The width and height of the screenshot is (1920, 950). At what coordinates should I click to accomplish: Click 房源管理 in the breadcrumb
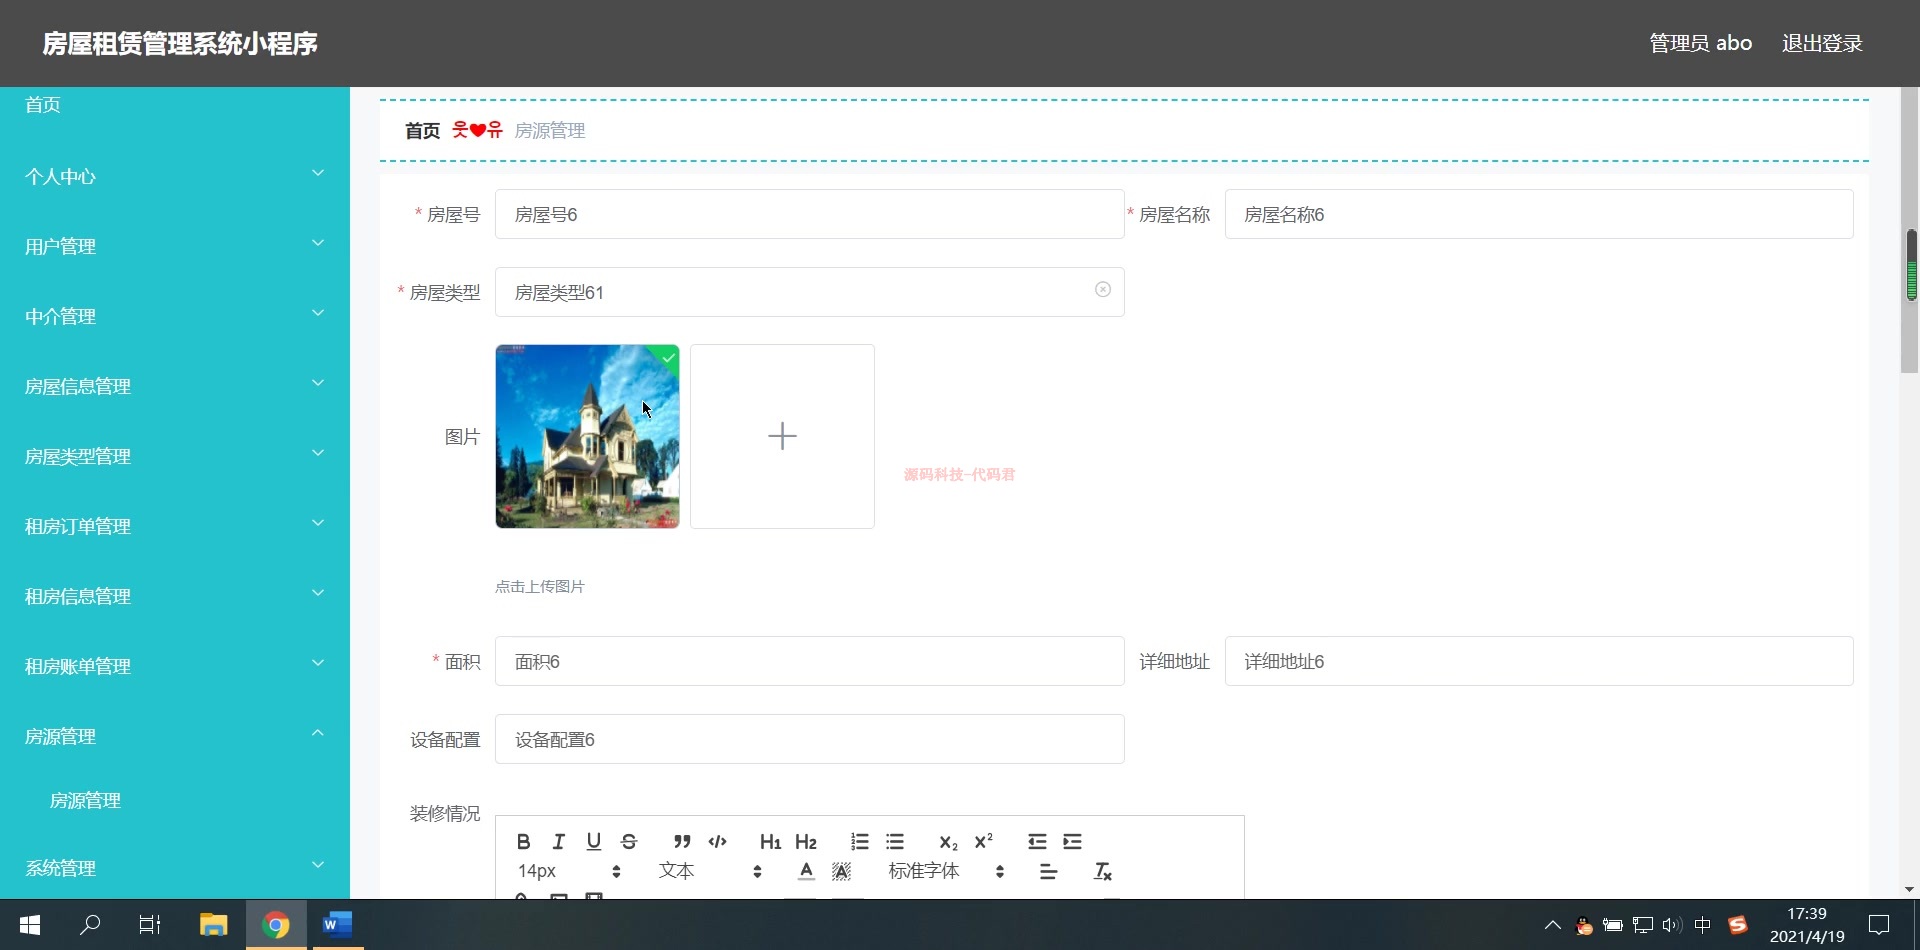tap(550, 131)
